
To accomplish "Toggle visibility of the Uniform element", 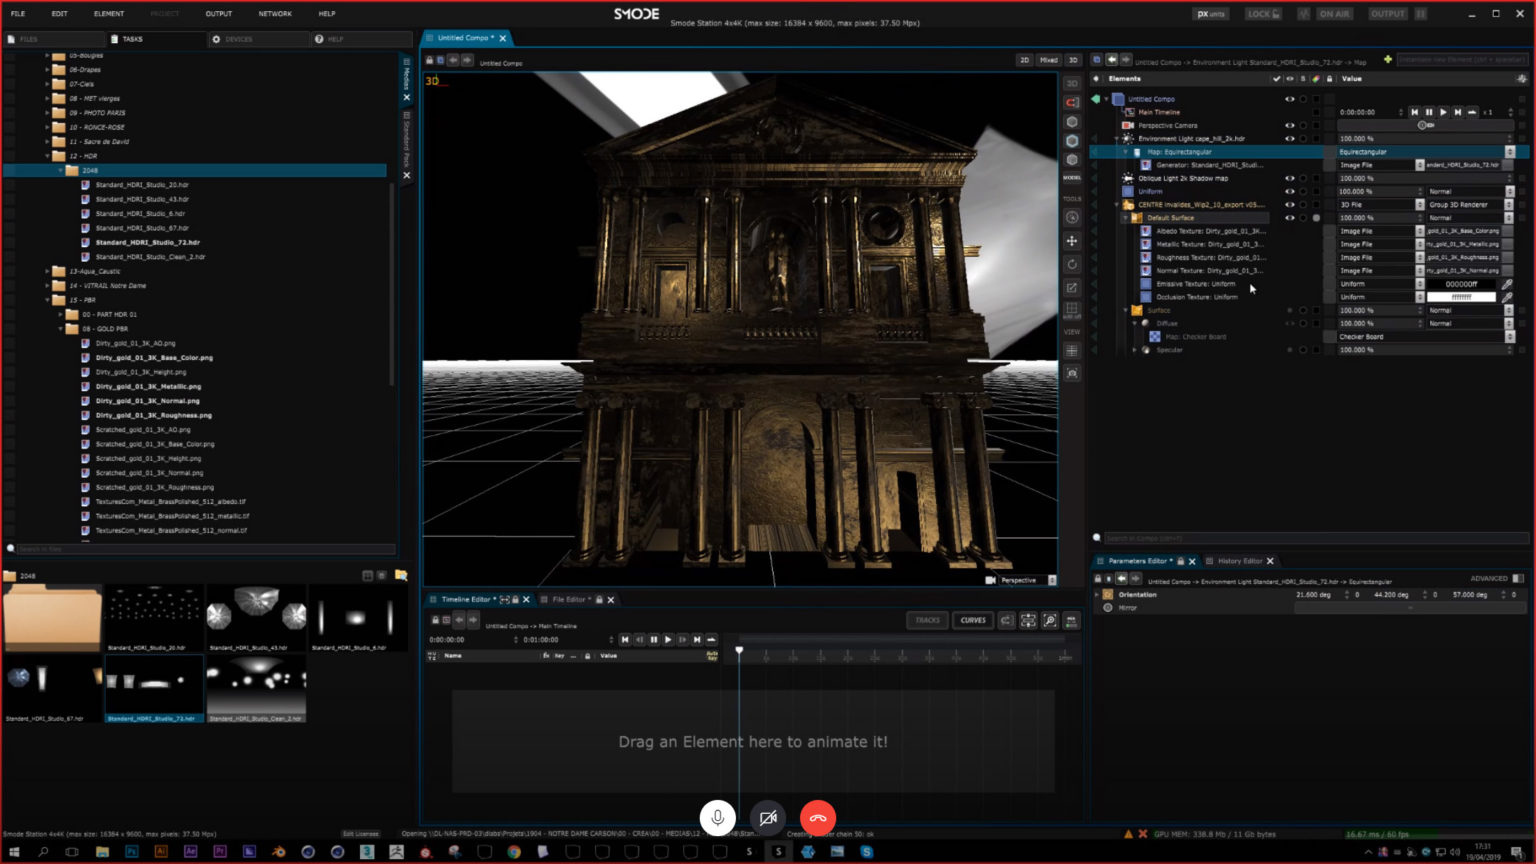I will point(1289,191).
